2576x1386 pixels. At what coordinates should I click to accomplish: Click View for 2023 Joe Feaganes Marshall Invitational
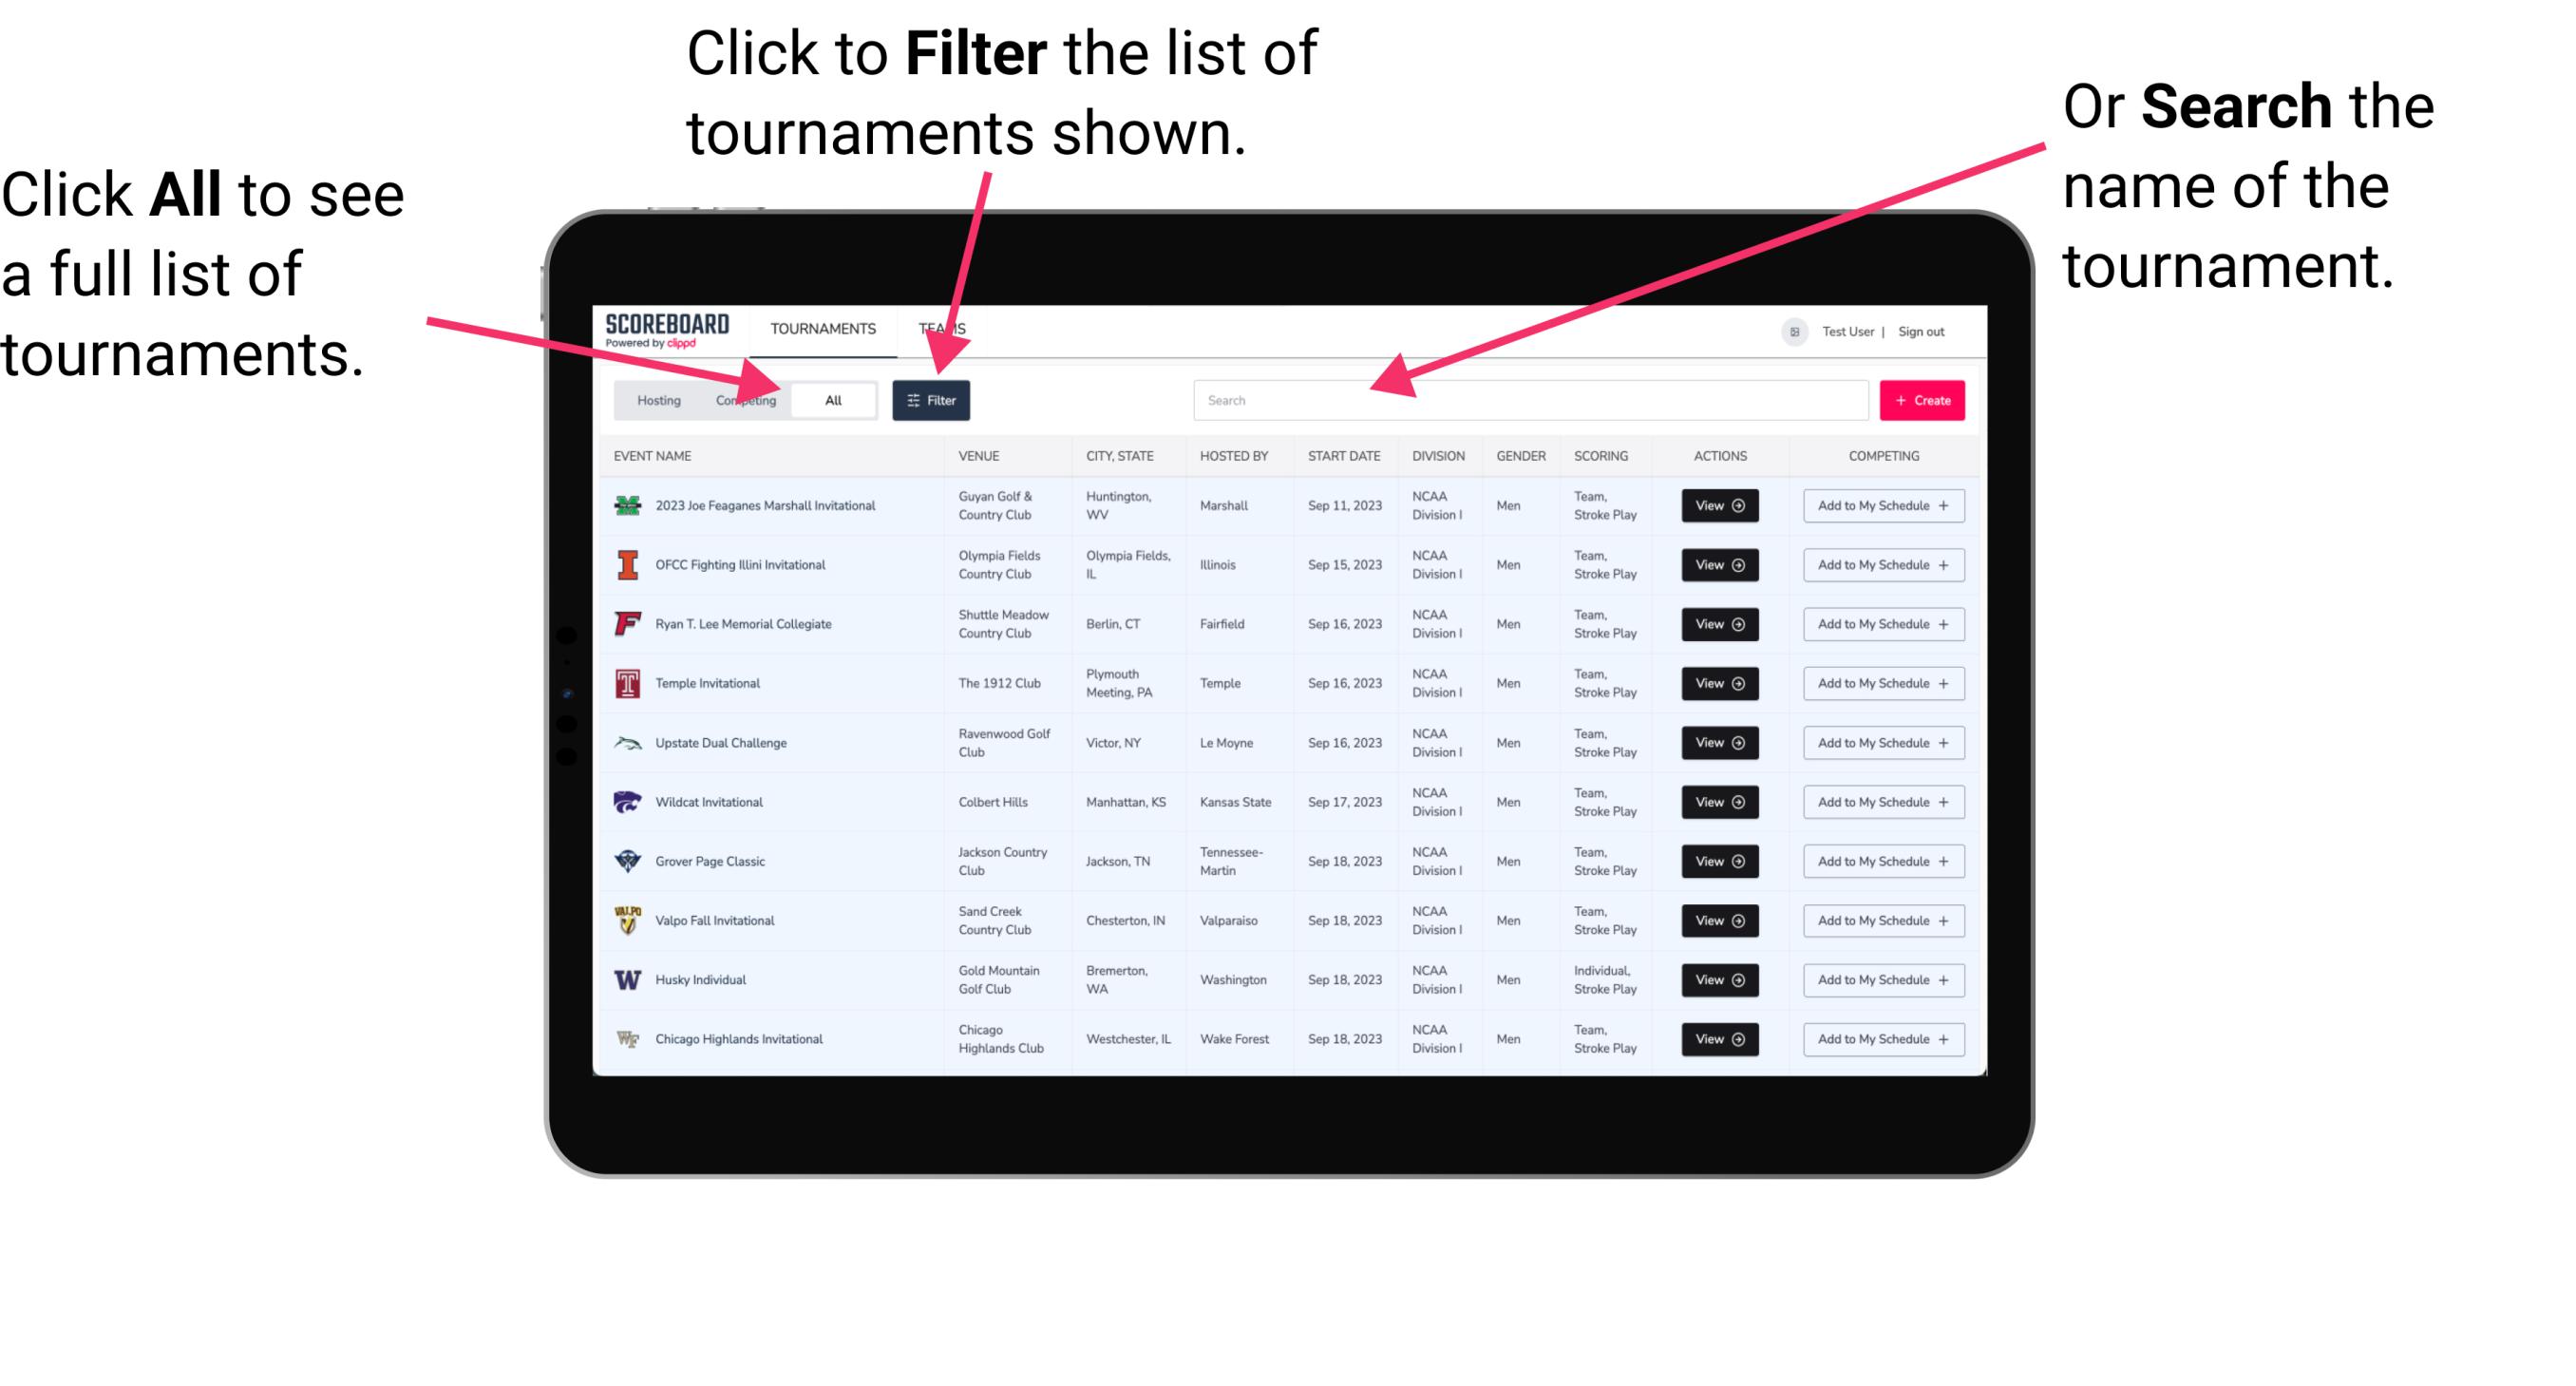[x=1716, y=507]
